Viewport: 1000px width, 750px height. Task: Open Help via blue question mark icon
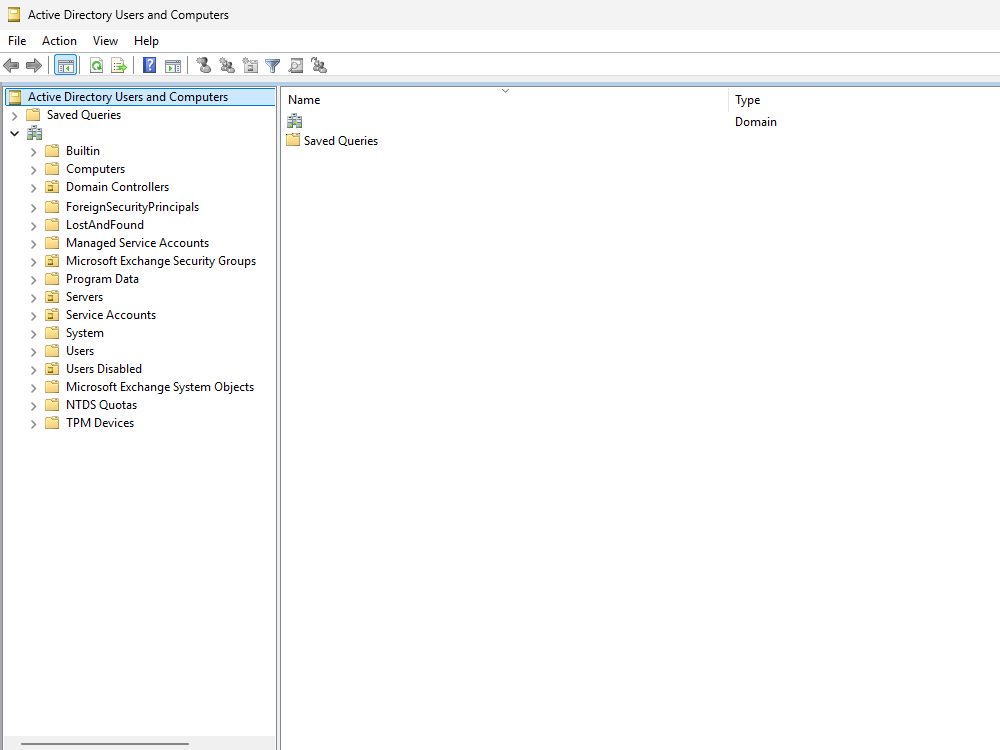click(149, 65)
